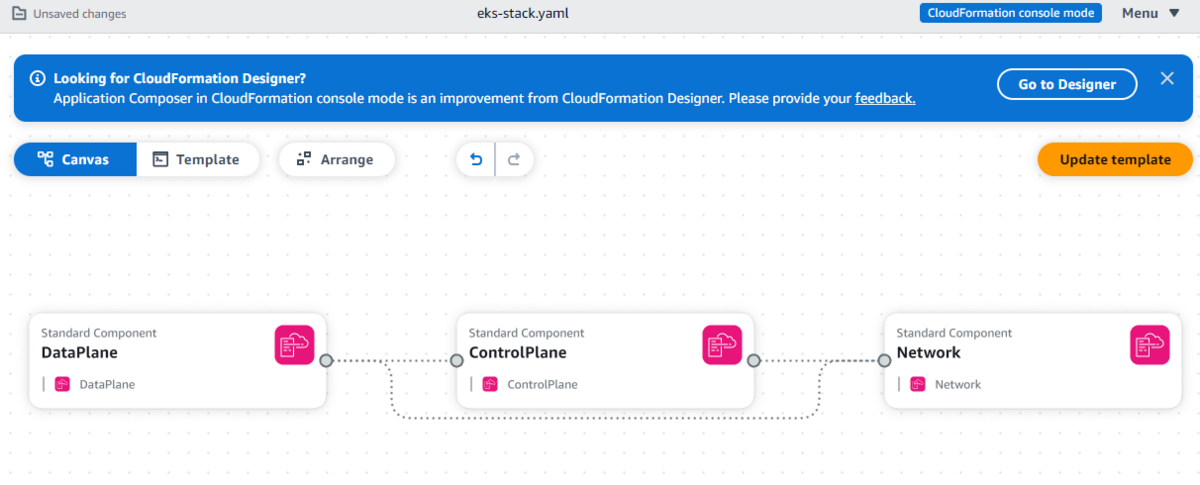Image resolution: width=1200 pixels, height=485 pixels.
Task: Select the ControlPlane component title
Action: click(x=518, y=352)
